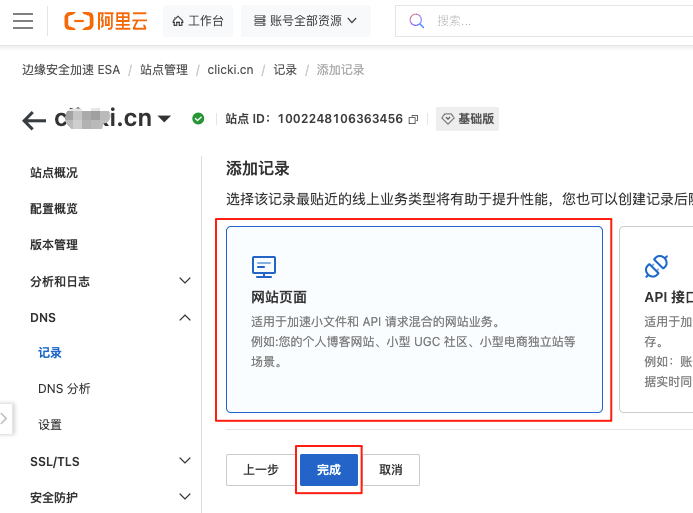The width and height of the screenshot is (693, 513).
Task: Open the 账号全部资源 dropdown
Action: click(306, 21)
